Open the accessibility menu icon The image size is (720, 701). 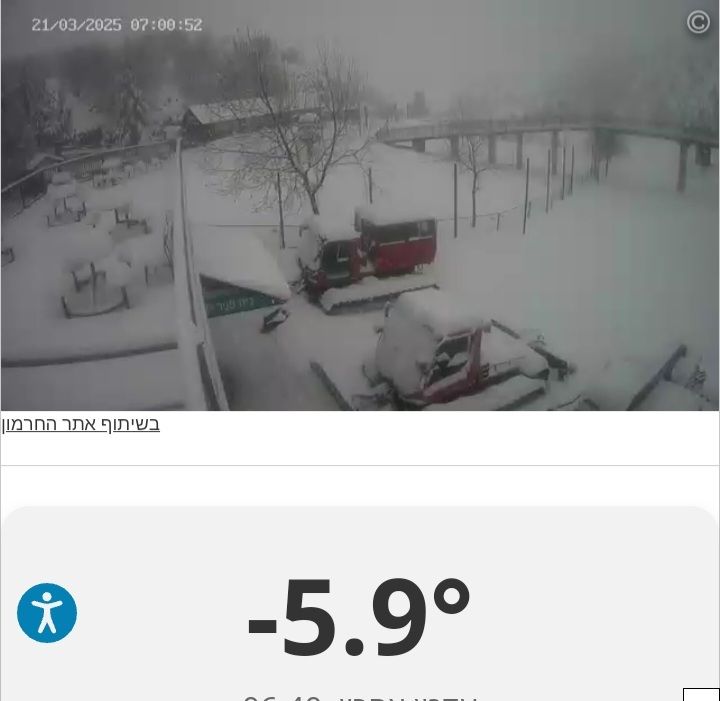point(47,613)
